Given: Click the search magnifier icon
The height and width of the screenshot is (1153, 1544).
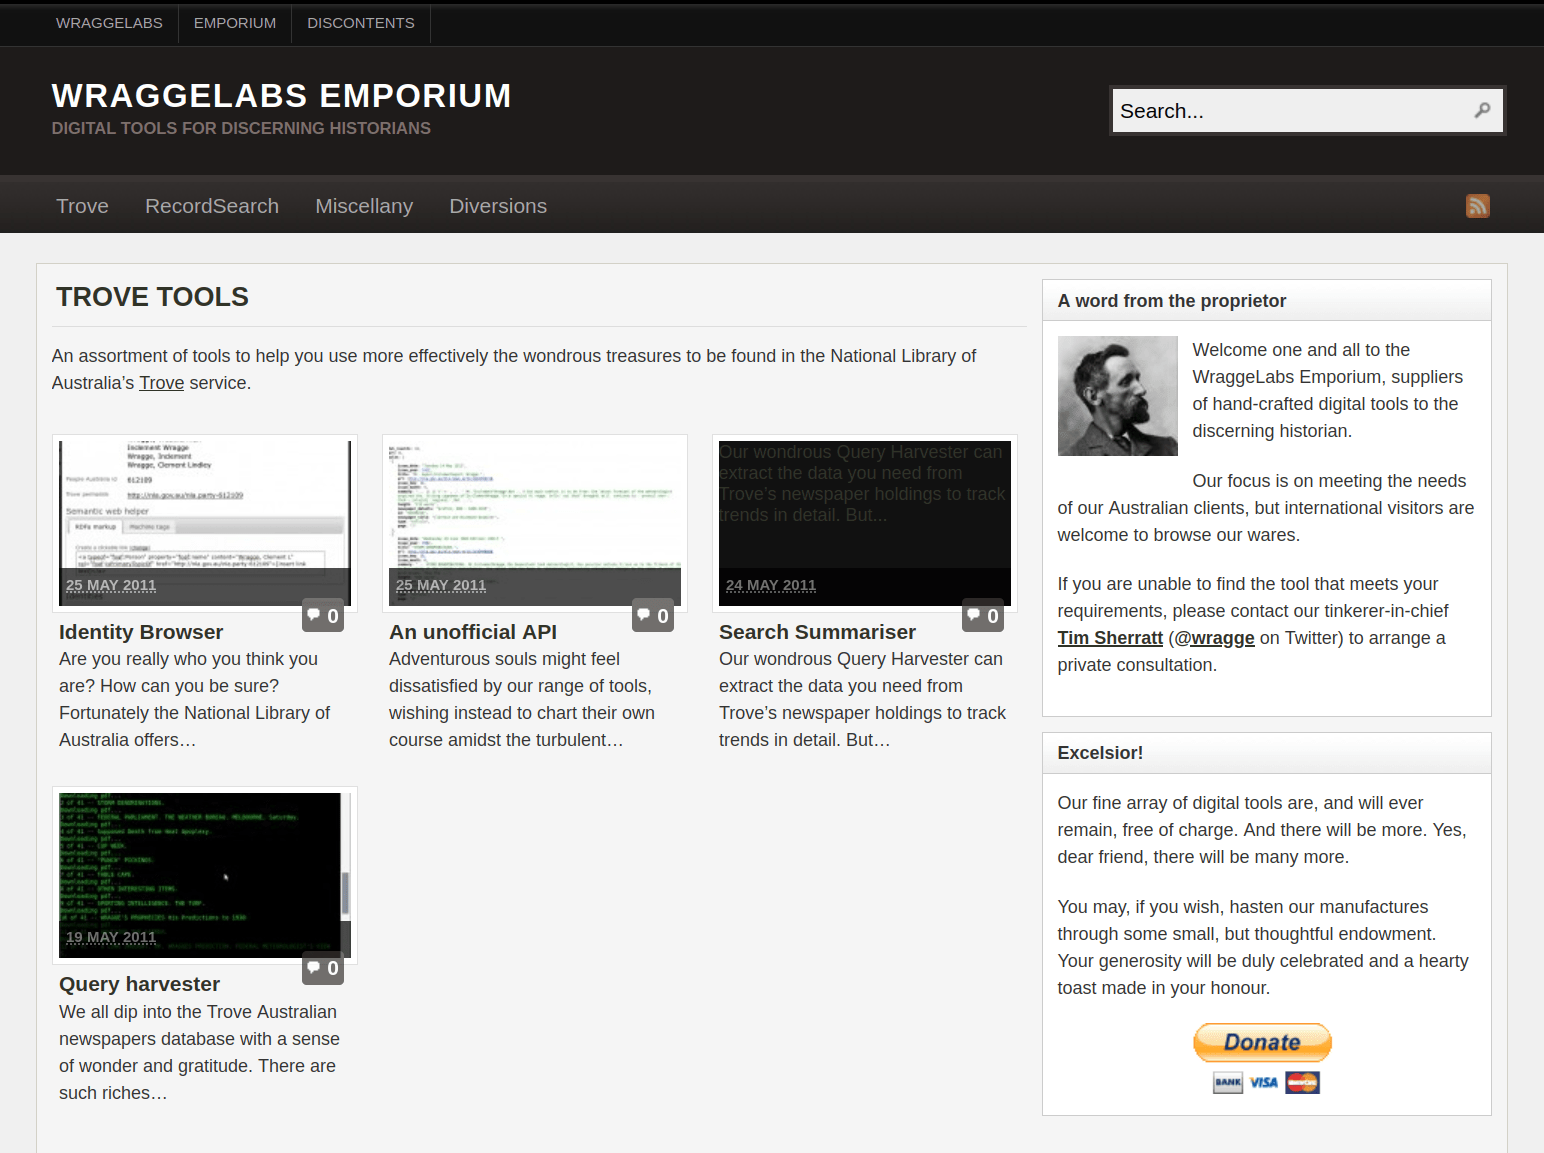Looking at the screenshot, I should click(x=1482, y=110).
